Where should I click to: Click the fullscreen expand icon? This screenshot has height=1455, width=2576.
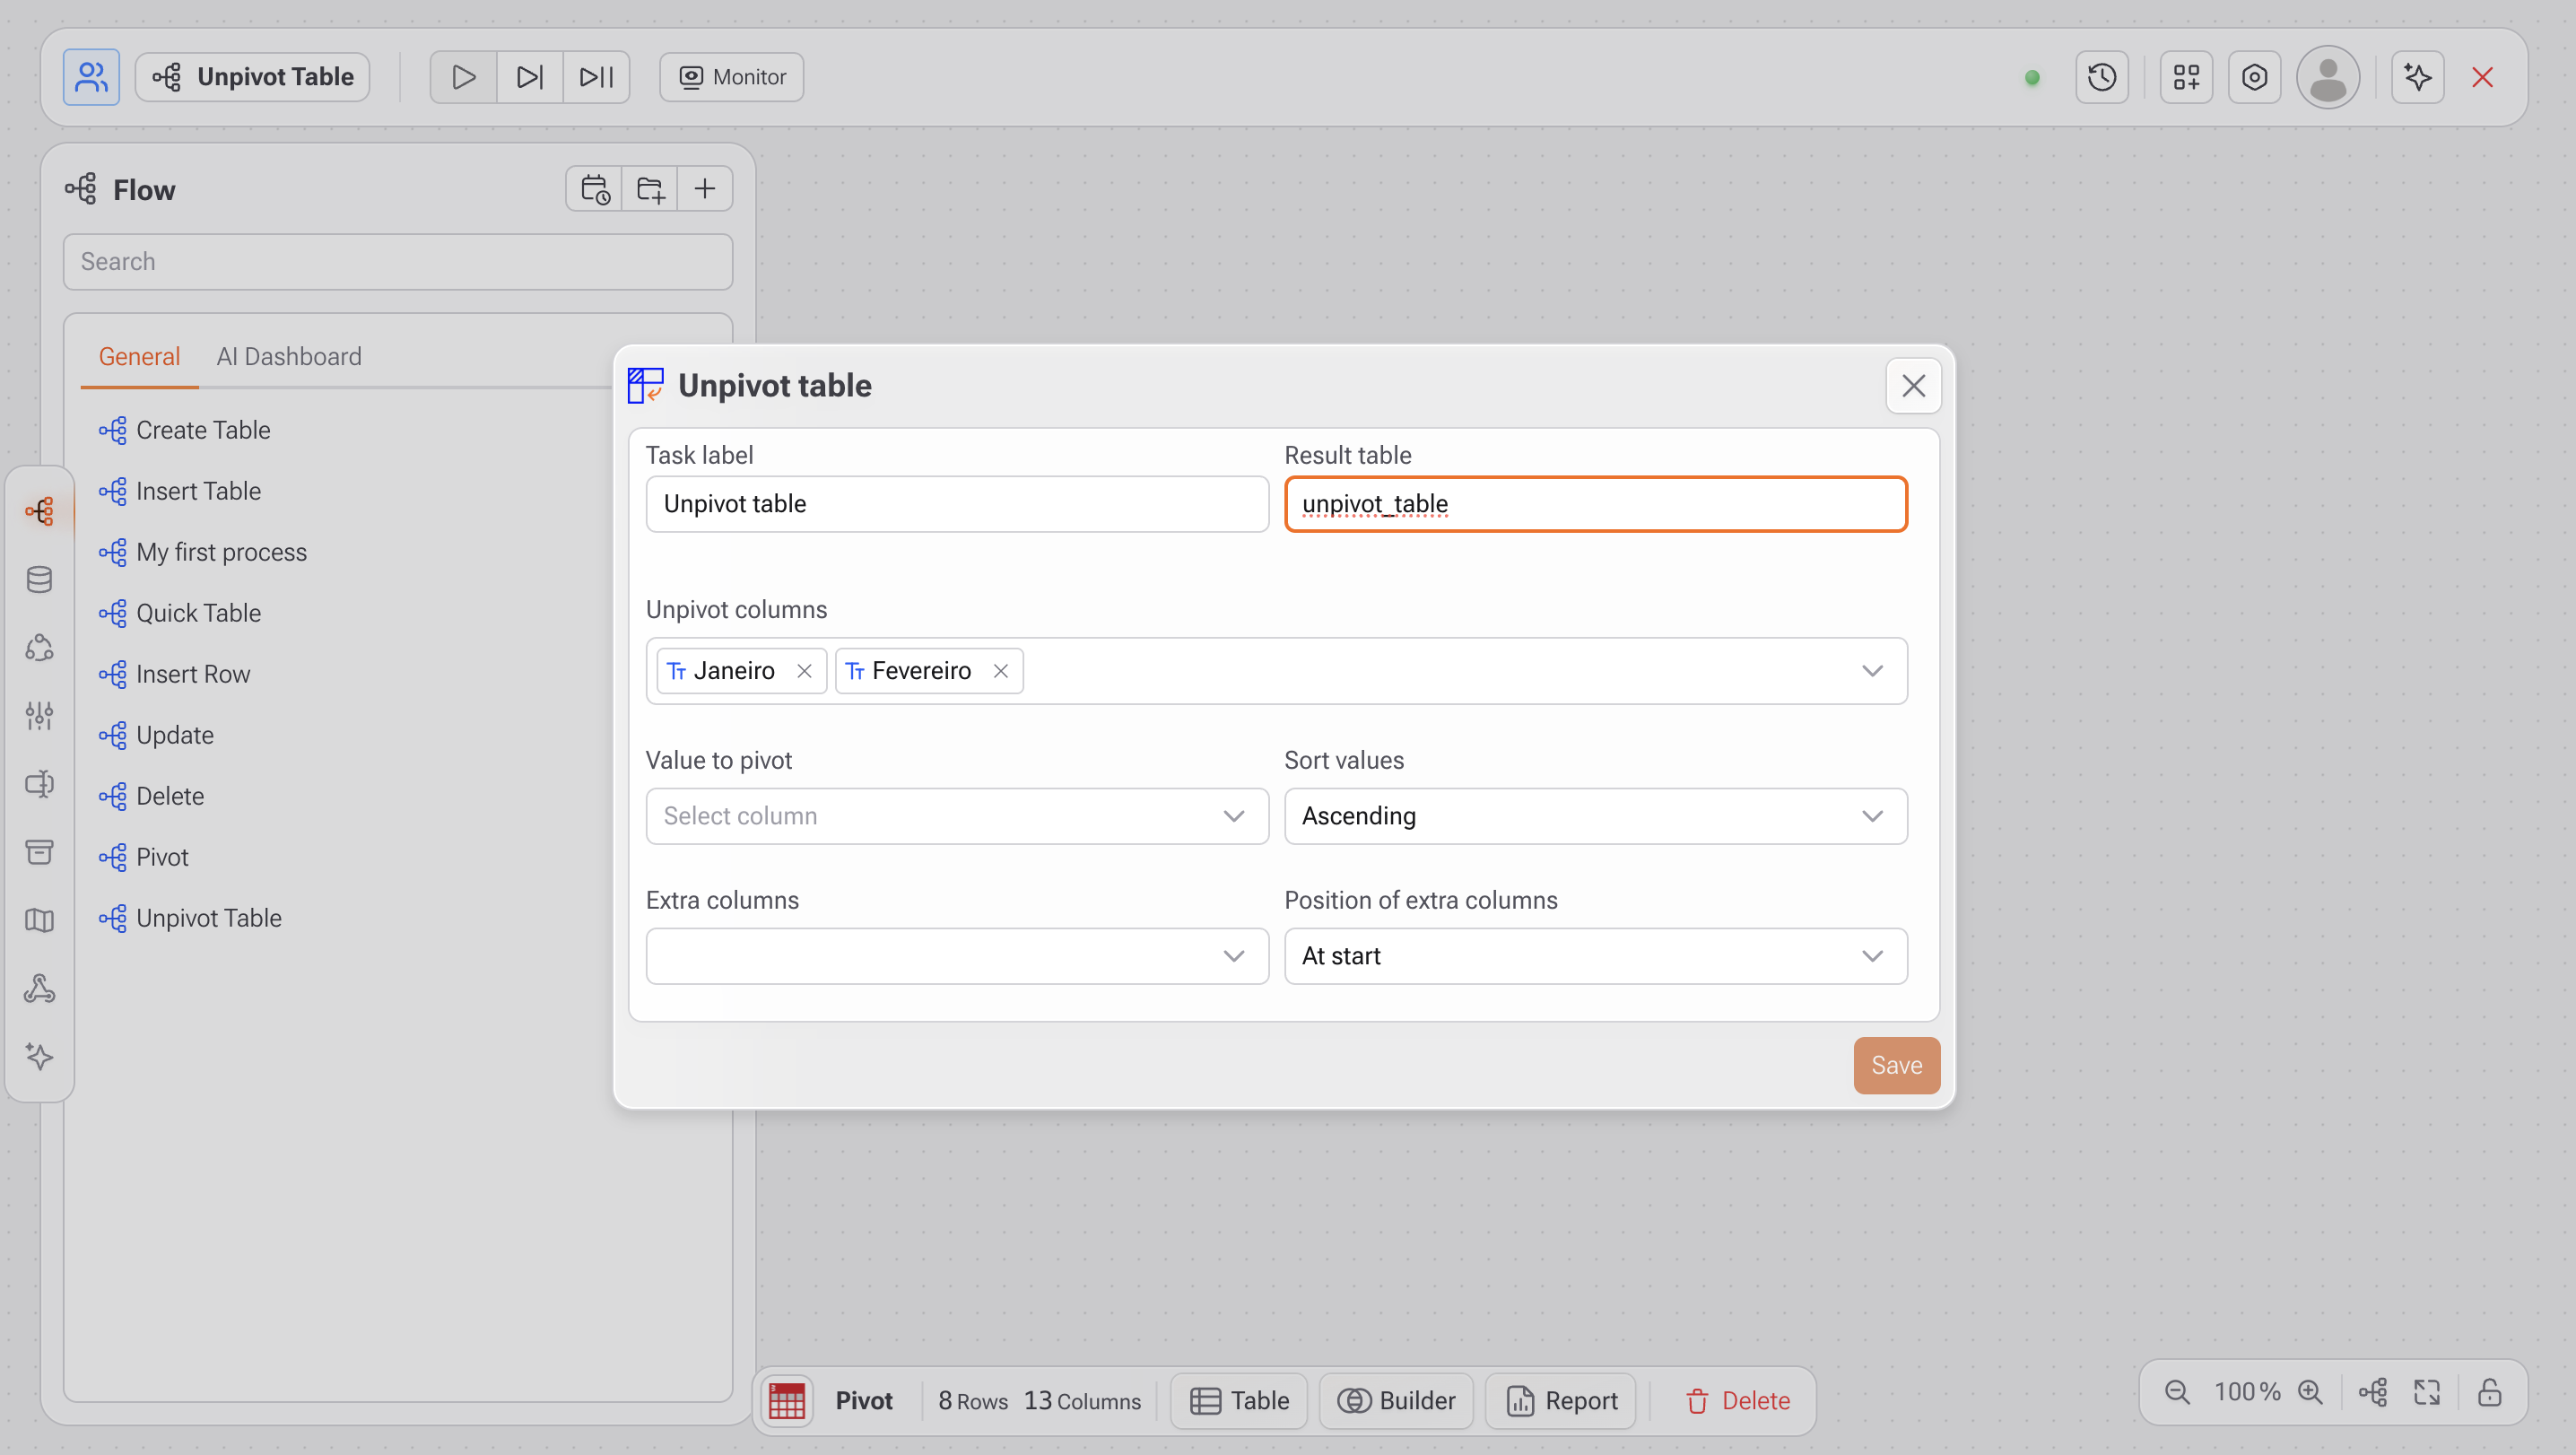(2427, 1392)
